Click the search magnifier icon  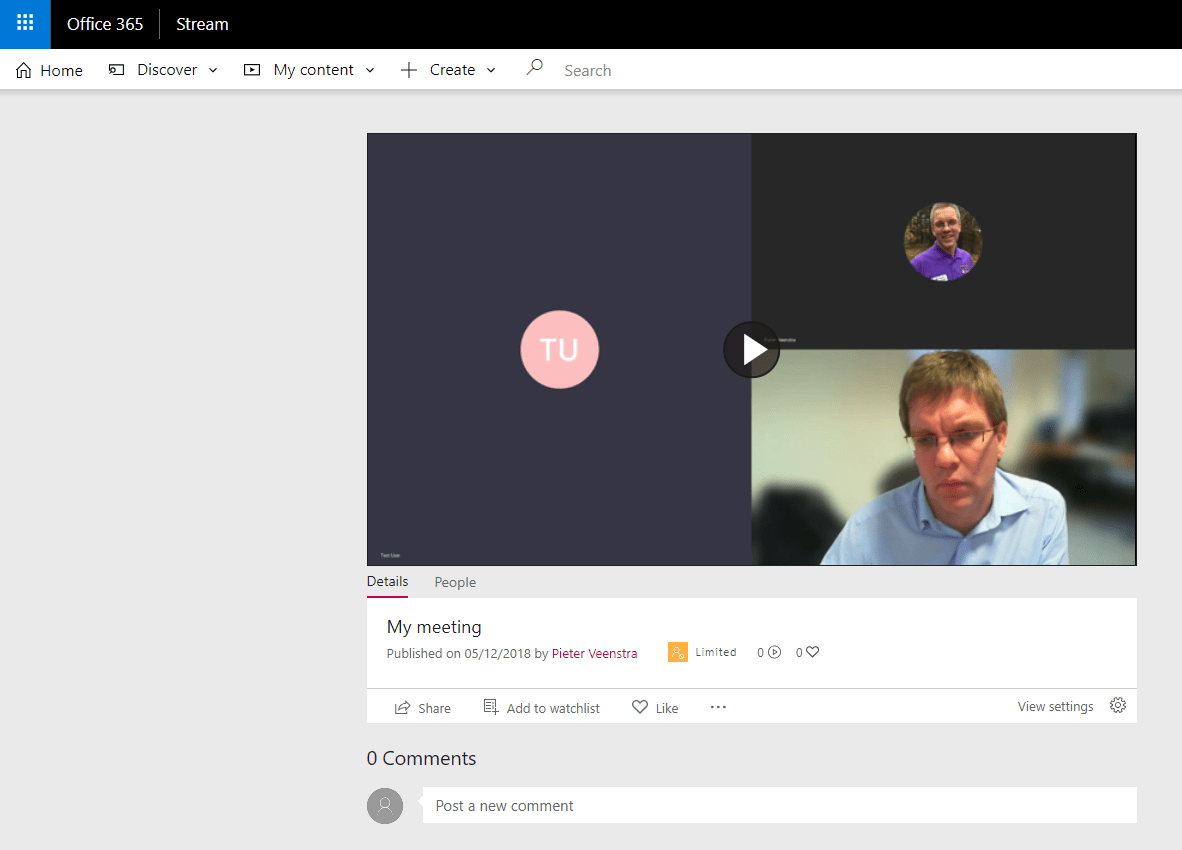tap(534, 68)
